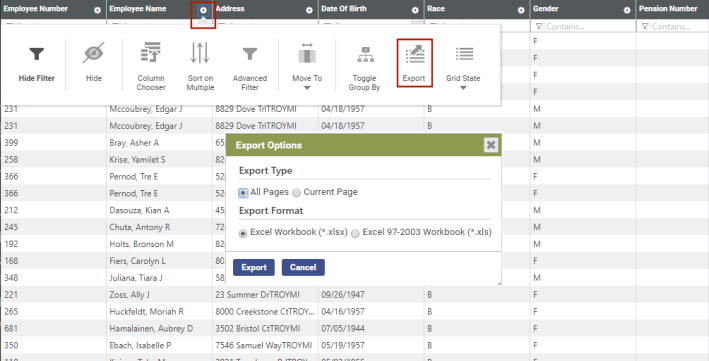Hide the column with eye icon

pos(94,53)
